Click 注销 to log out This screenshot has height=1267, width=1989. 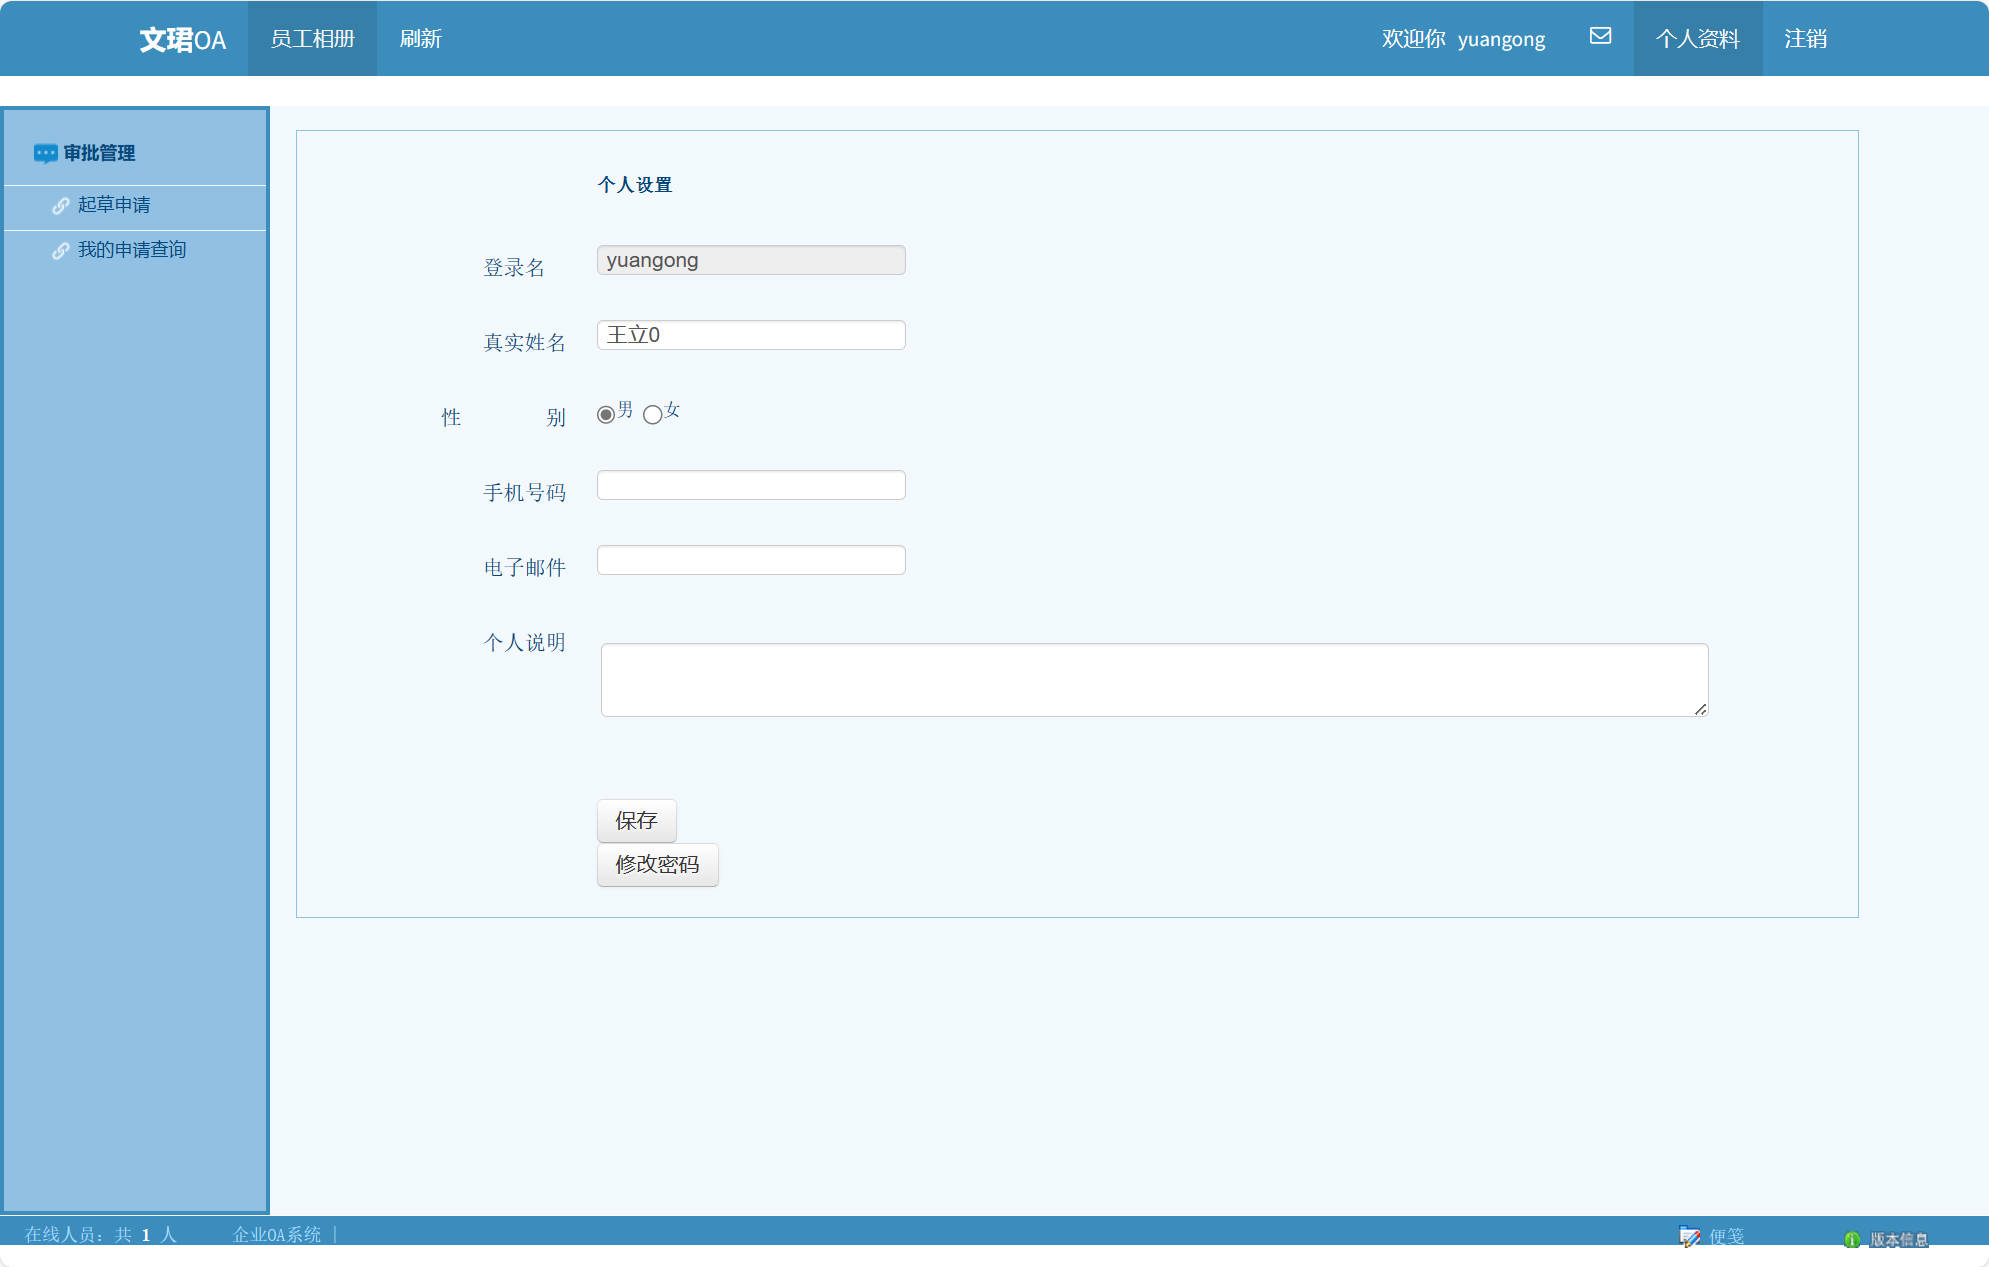[x=1805, y=38]
